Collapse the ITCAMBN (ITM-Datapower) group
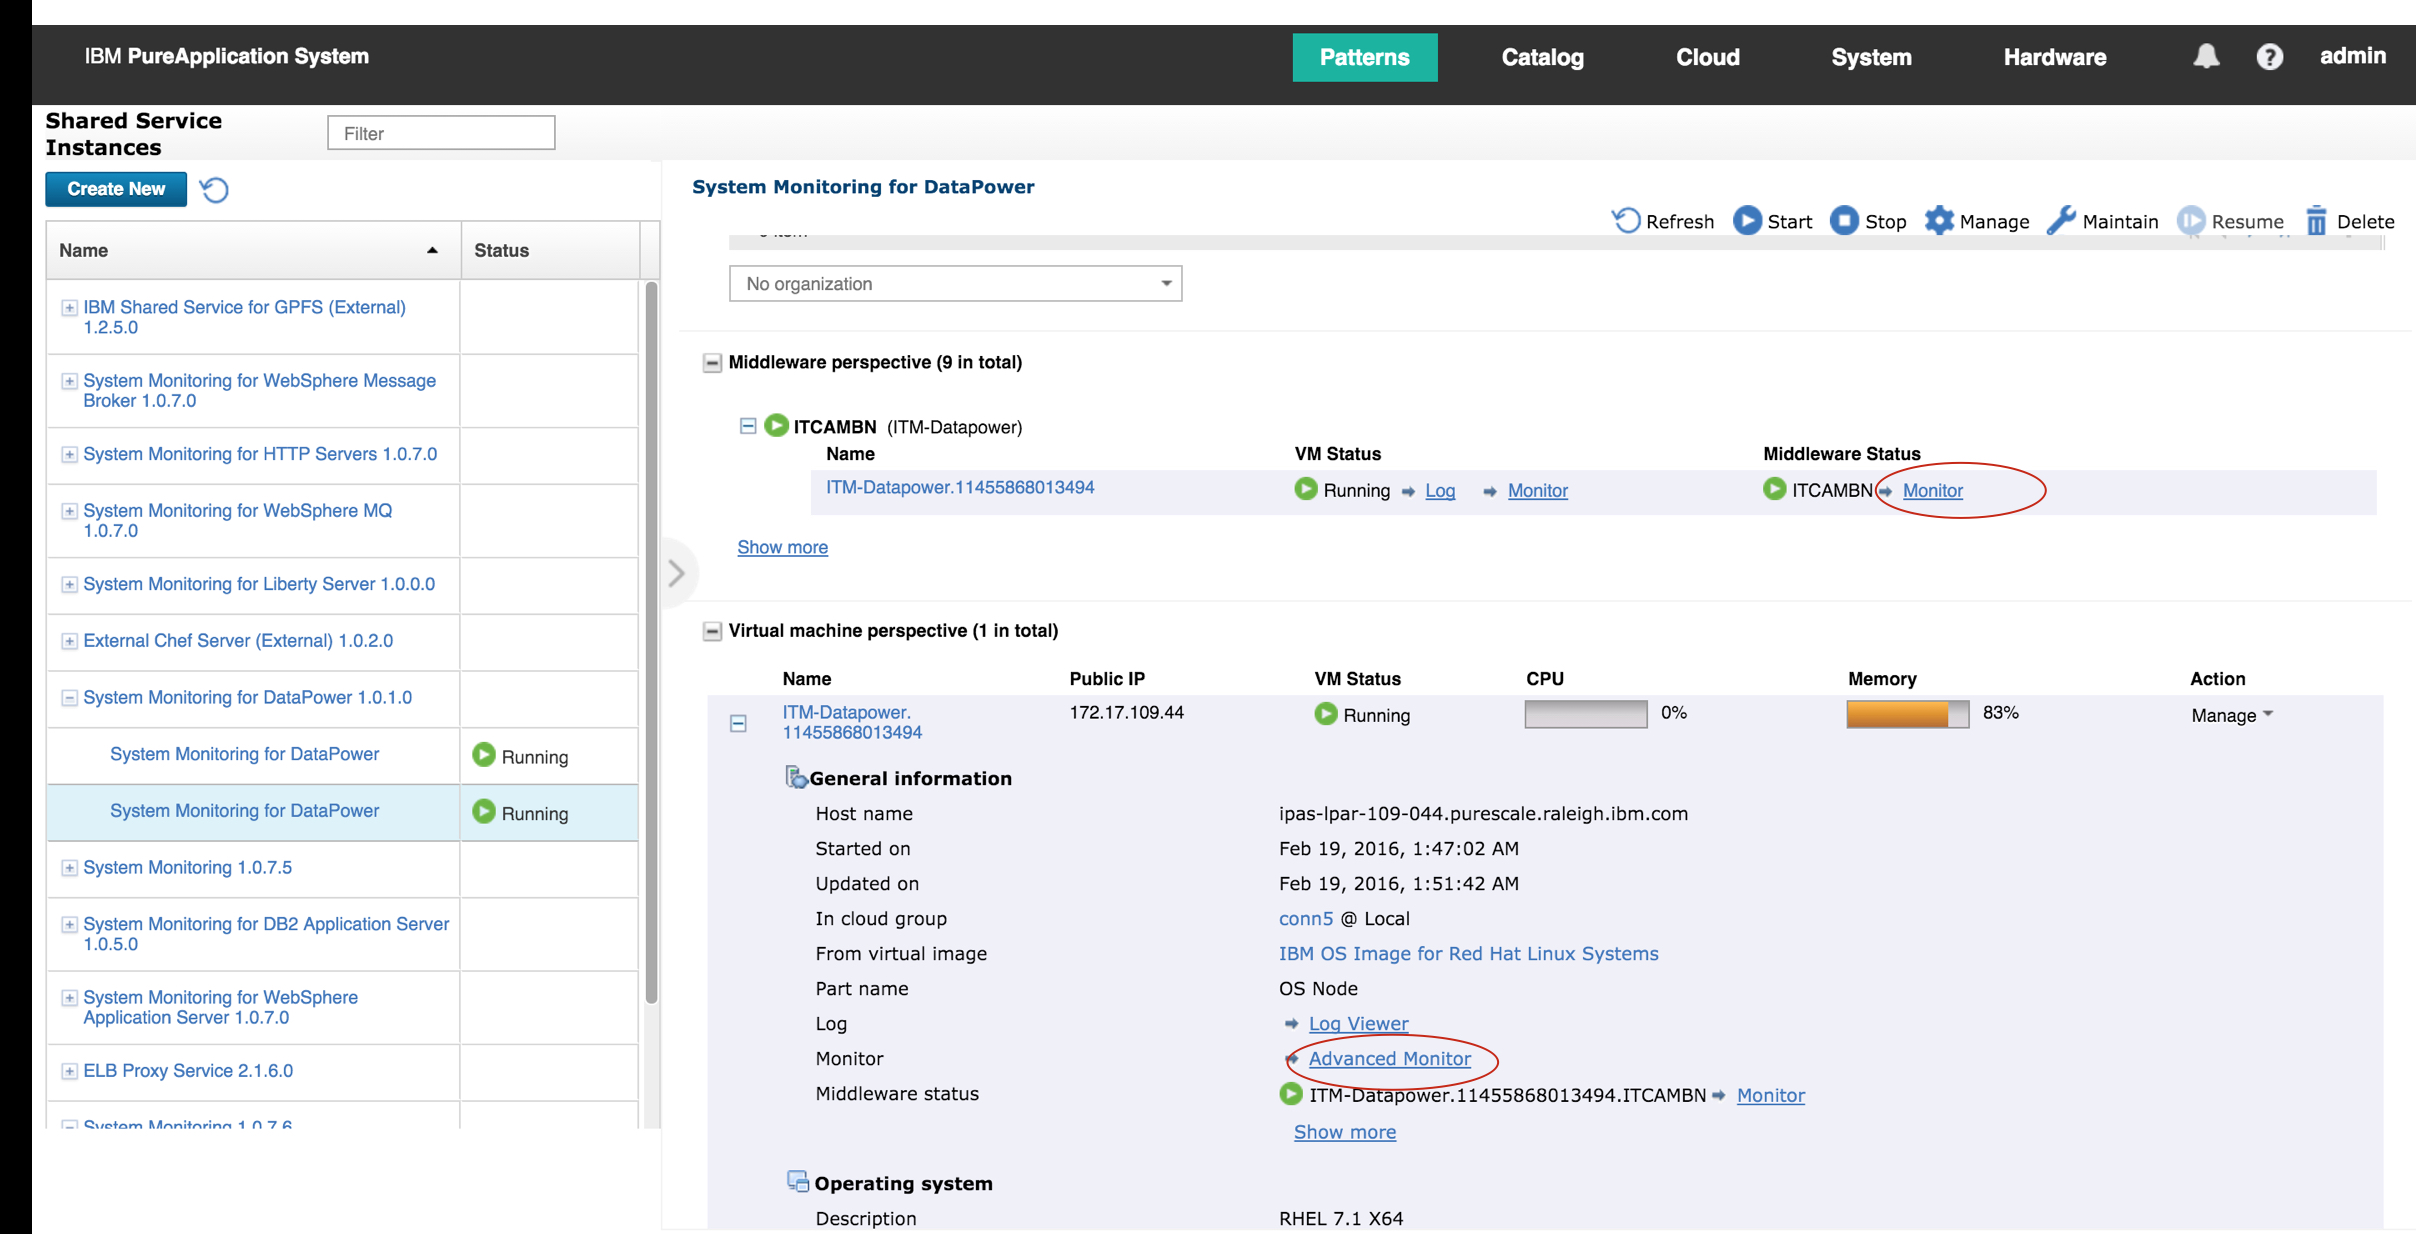The height and width of the screenshot is (1234, 2416). coord(747,426)
